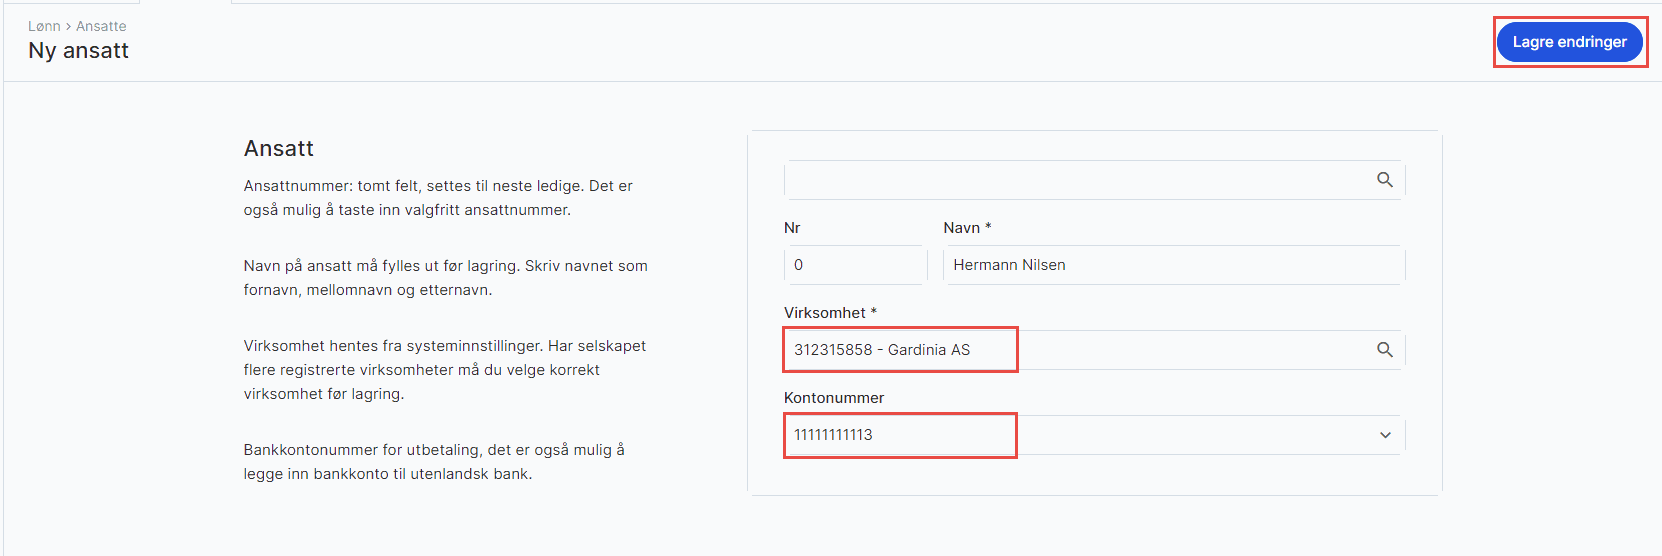Click the Ansatt section heading
1662x556 pixels.
pyautogui.click(x=279, y=149)
